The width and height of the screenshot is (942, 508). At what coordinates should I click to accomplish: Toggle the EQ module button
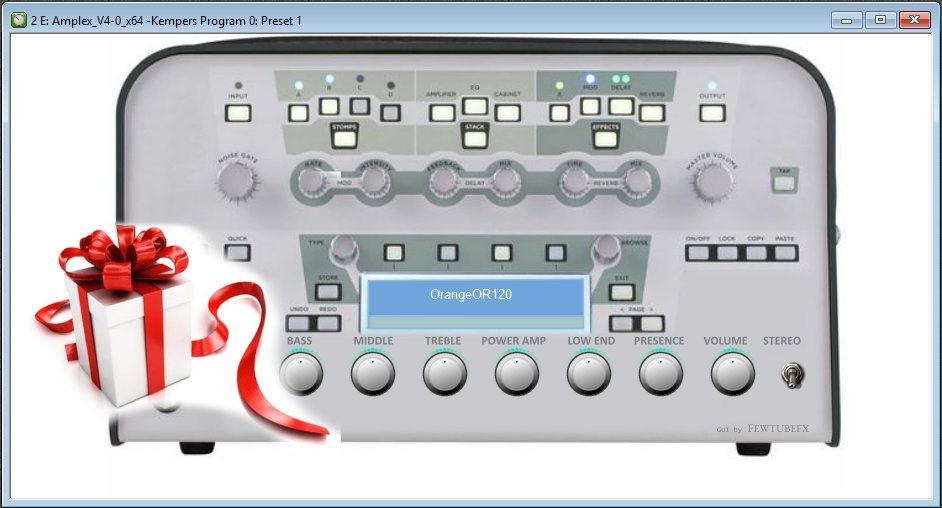click(x=475, y=106)
